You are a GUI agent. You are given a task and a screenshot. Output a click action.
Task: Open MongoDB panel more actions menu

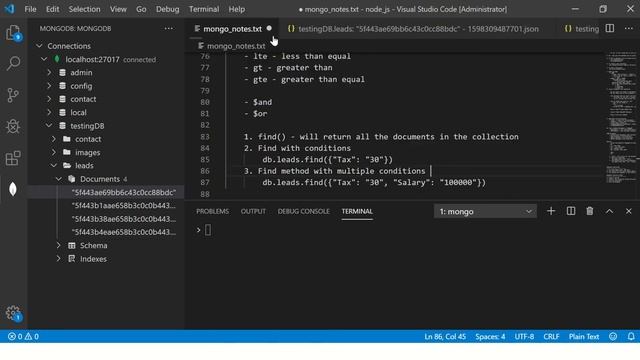[169, 29]
